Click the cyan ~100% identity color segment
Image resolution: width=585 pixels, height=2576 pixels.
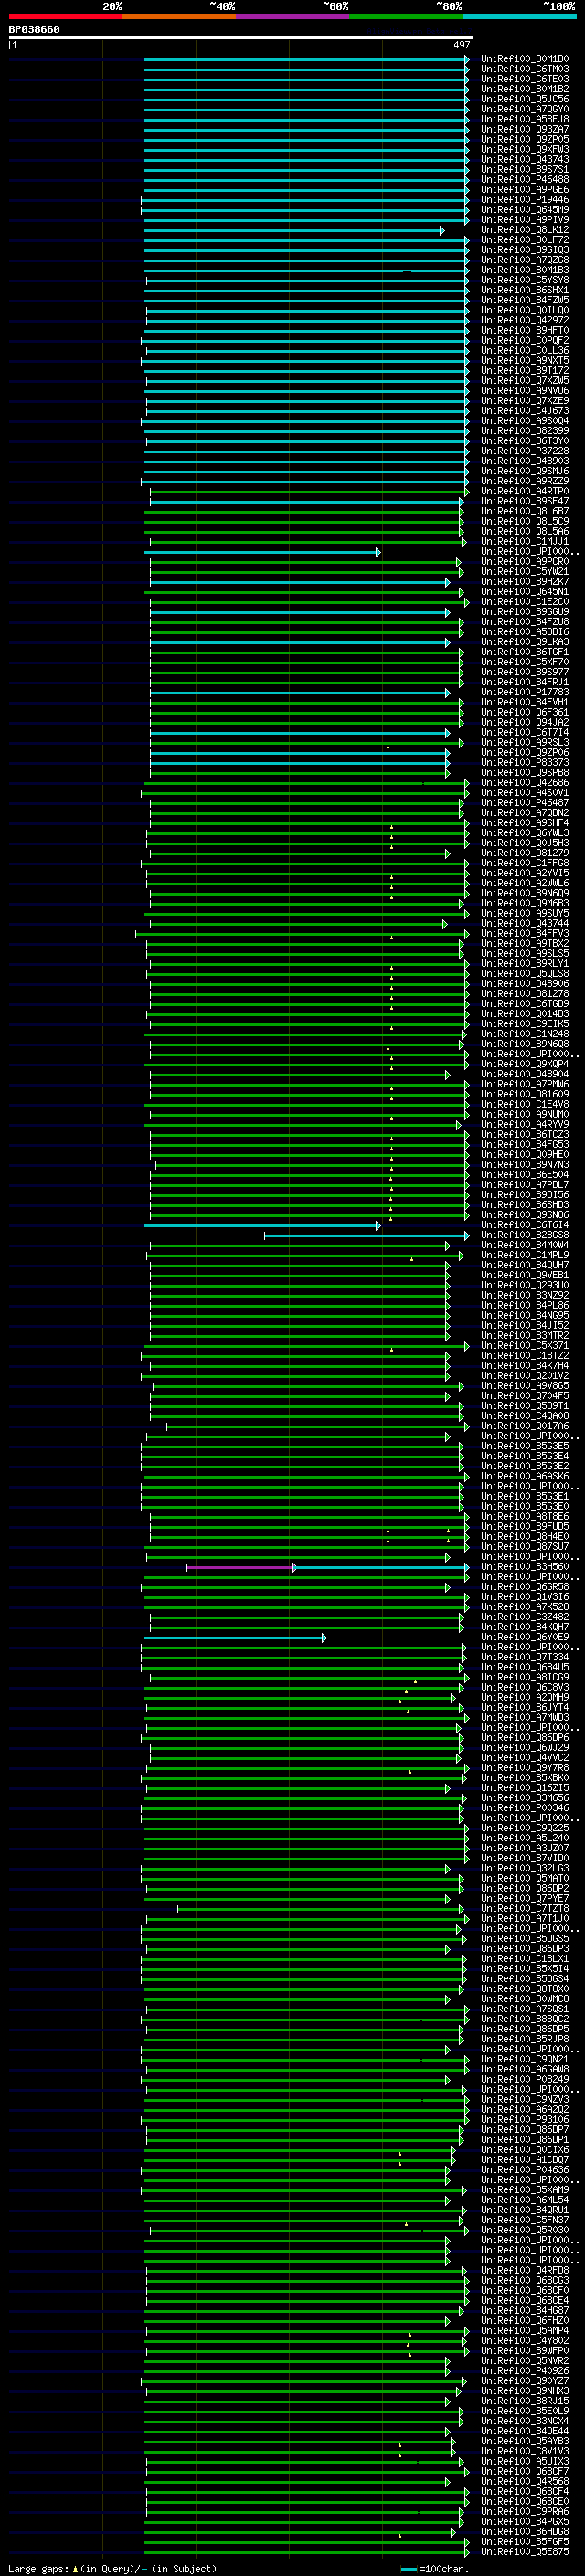(x=519, y=16)
